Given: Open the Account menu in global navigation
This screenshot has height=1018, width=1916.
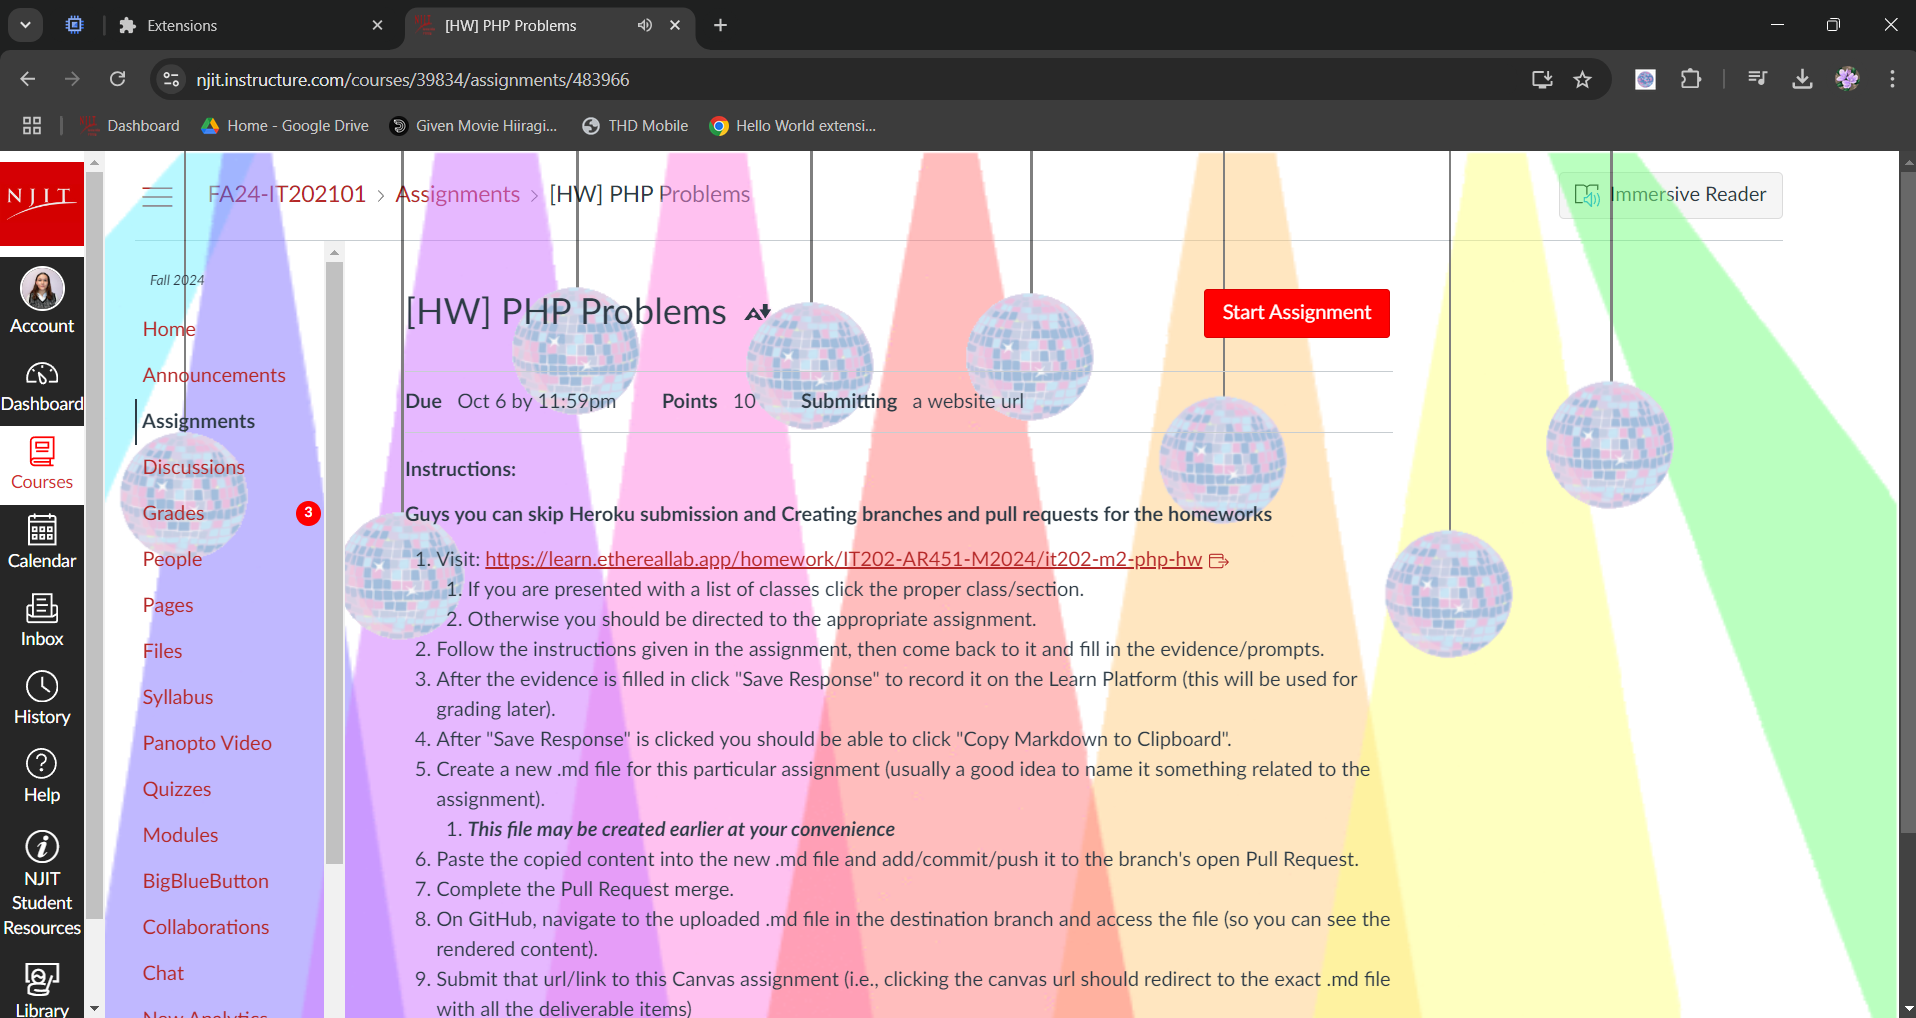Looking at the screenshot, I should click(42, 301).
